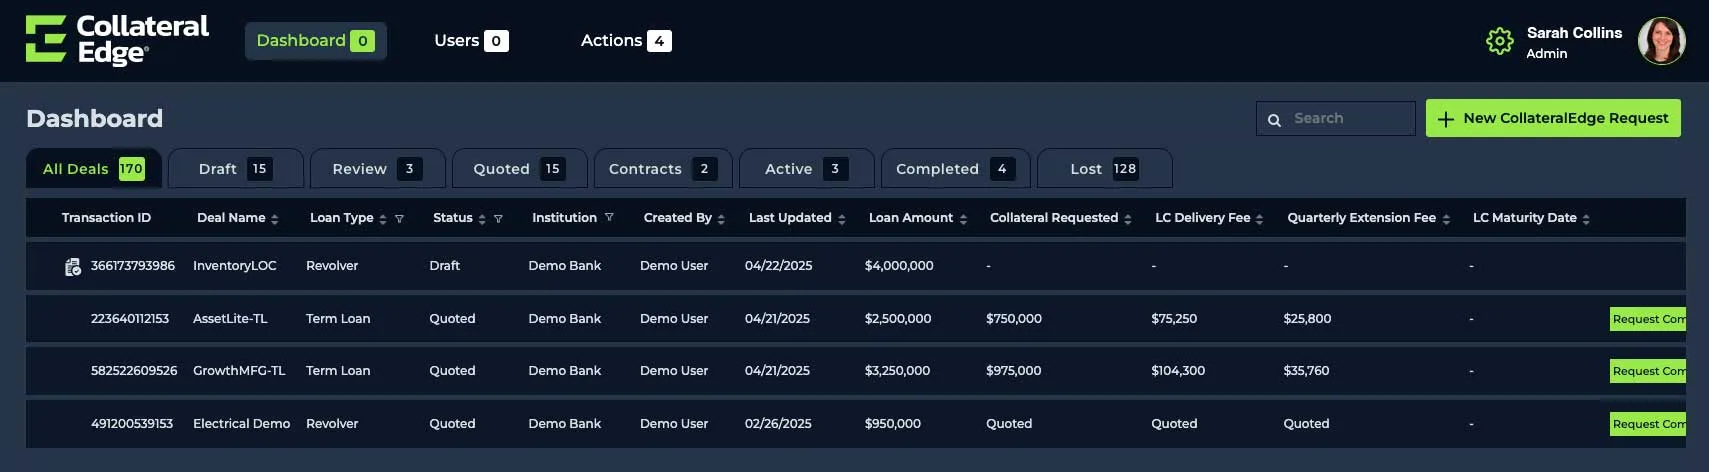This screenshot has height=472, width=1709.
Task: Switch to the Lost tab
Action: click(1105, 169)
